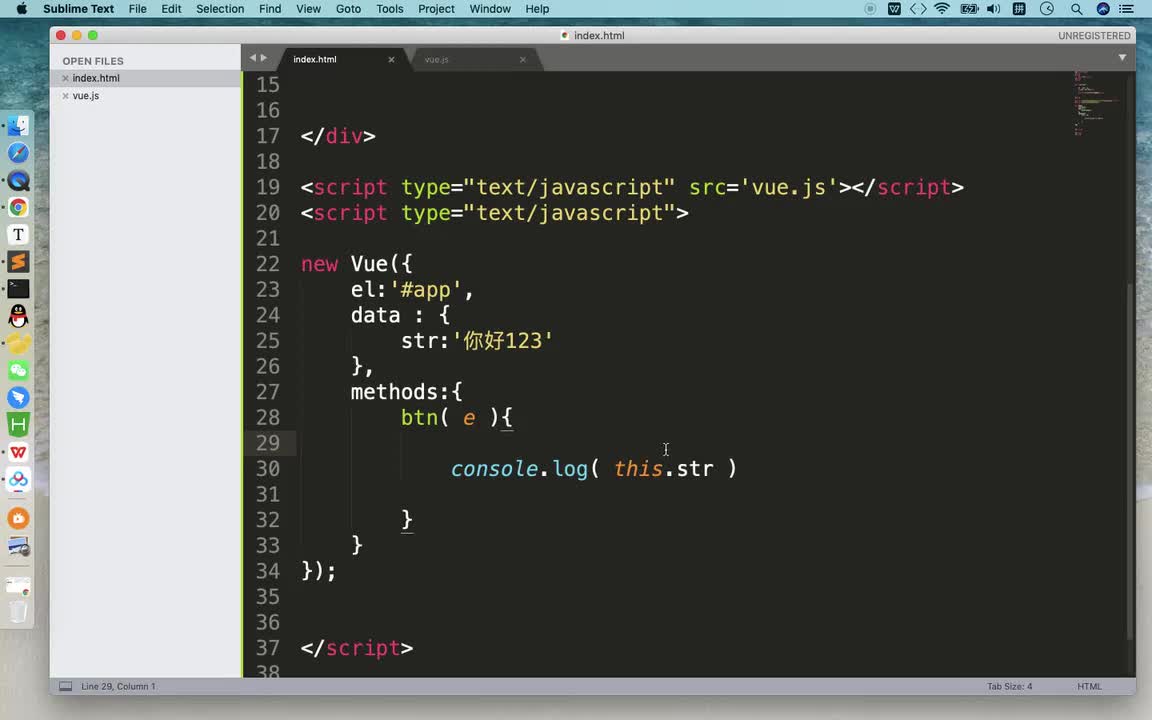Close the vue.js tab

click(522, 60)
